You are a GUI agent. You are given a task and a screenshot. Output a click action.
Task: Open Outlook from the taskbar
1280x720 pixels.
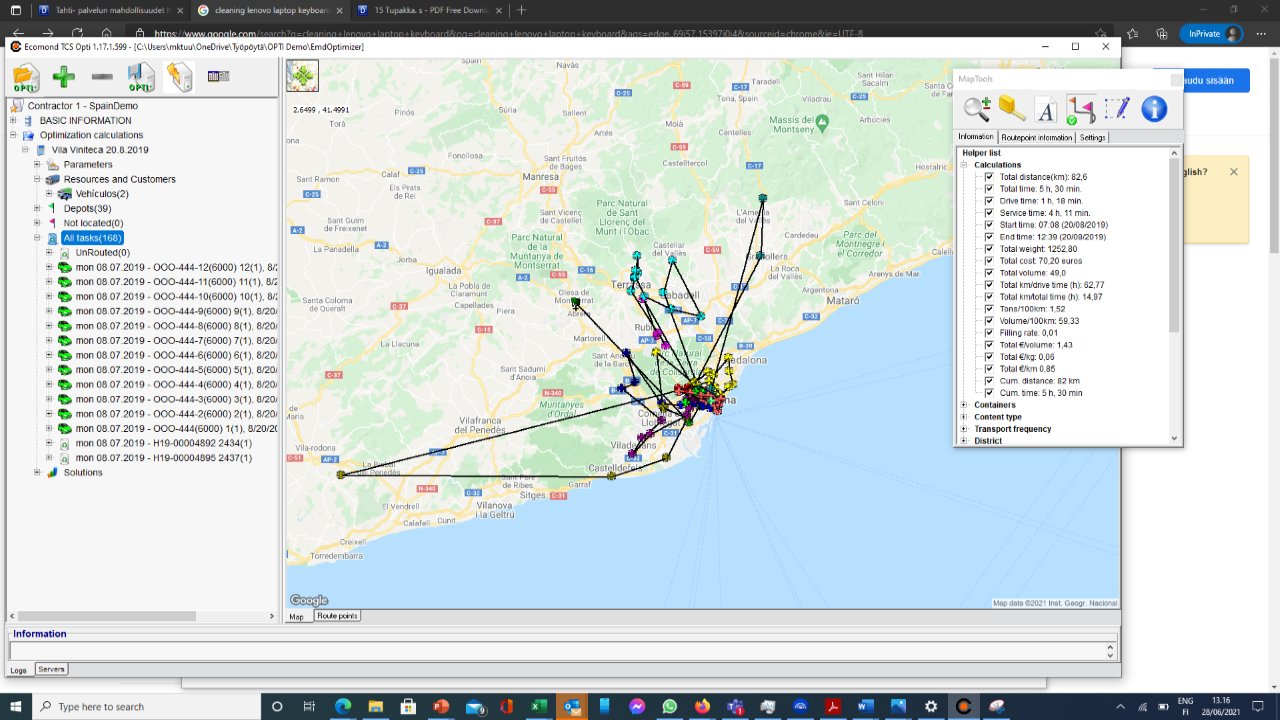[x=572, y=706]
